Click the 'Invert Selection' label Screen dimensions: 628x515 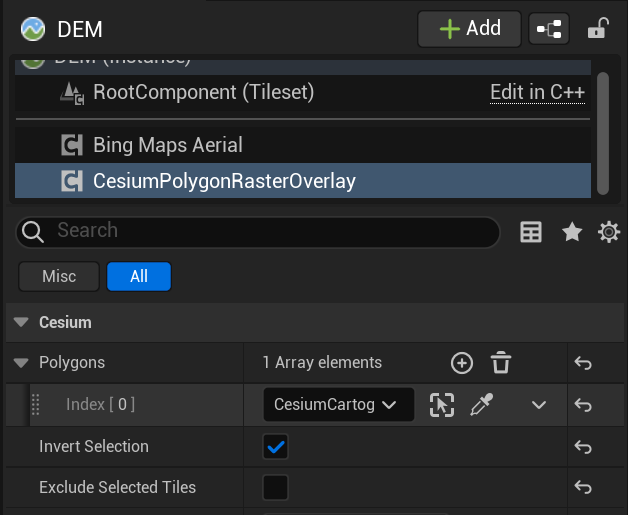point(94,447)
